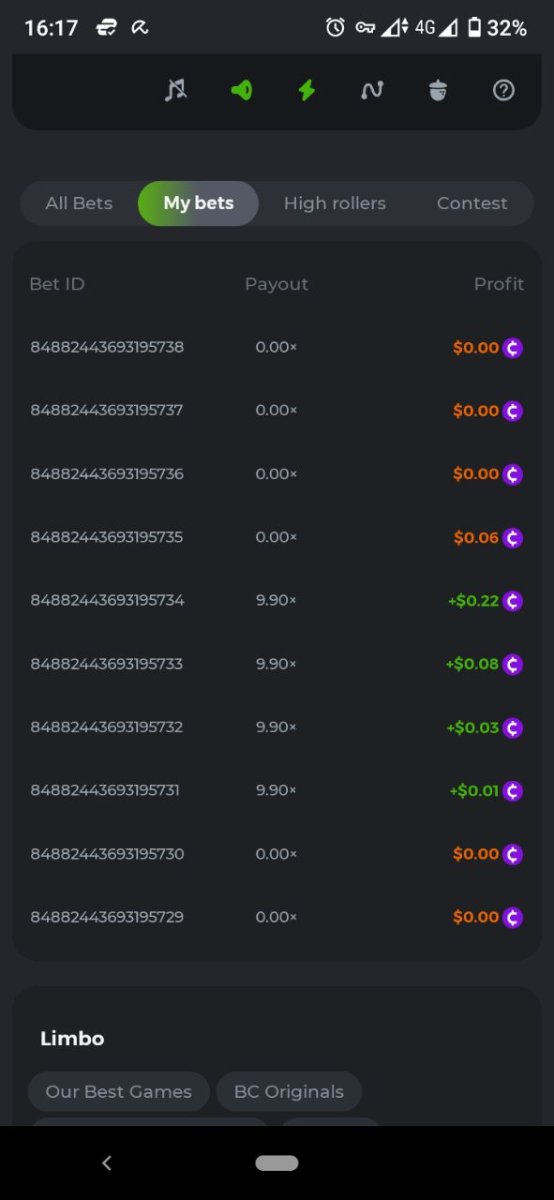
Task: Open the question mark help icon
Action: click(504, 90)
